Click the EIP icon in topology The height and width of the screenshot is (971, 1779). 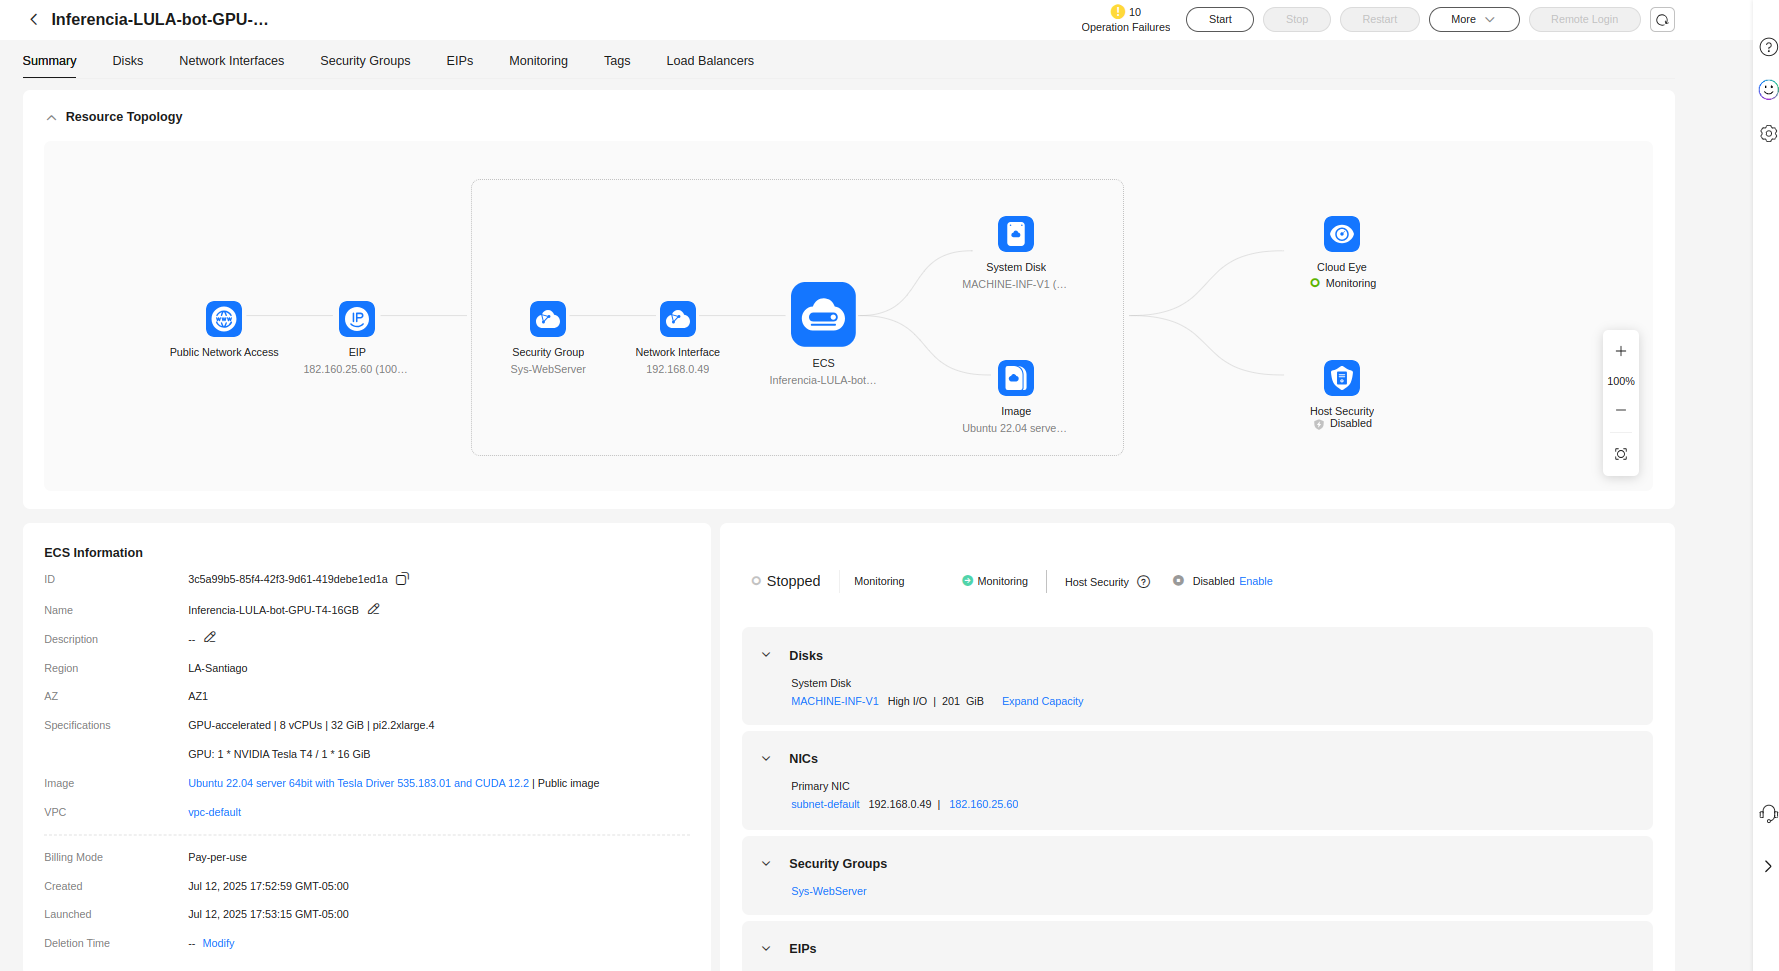coord(357,319)
